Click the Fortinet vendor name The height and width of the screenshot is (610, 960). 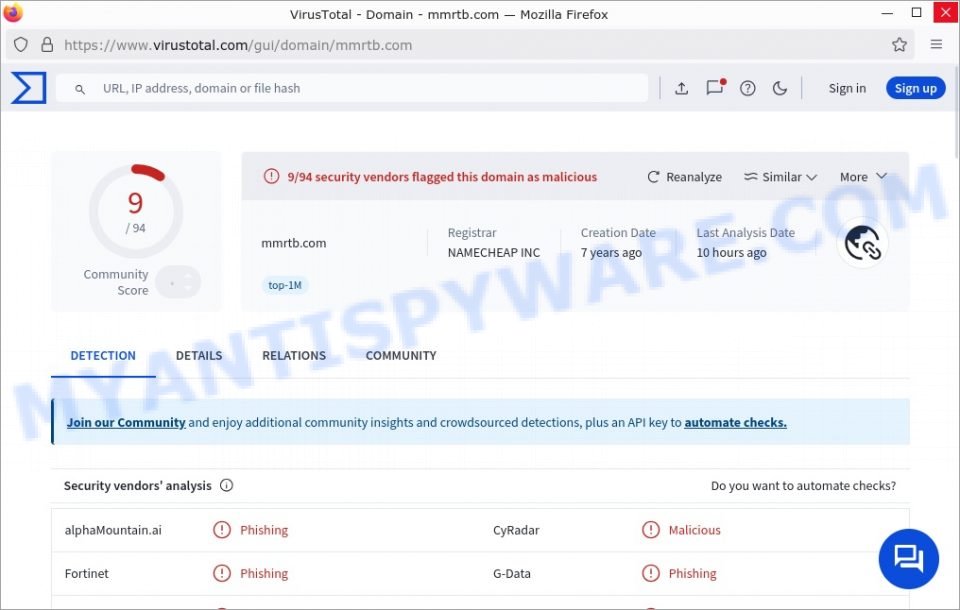click(x=86, y=573)
